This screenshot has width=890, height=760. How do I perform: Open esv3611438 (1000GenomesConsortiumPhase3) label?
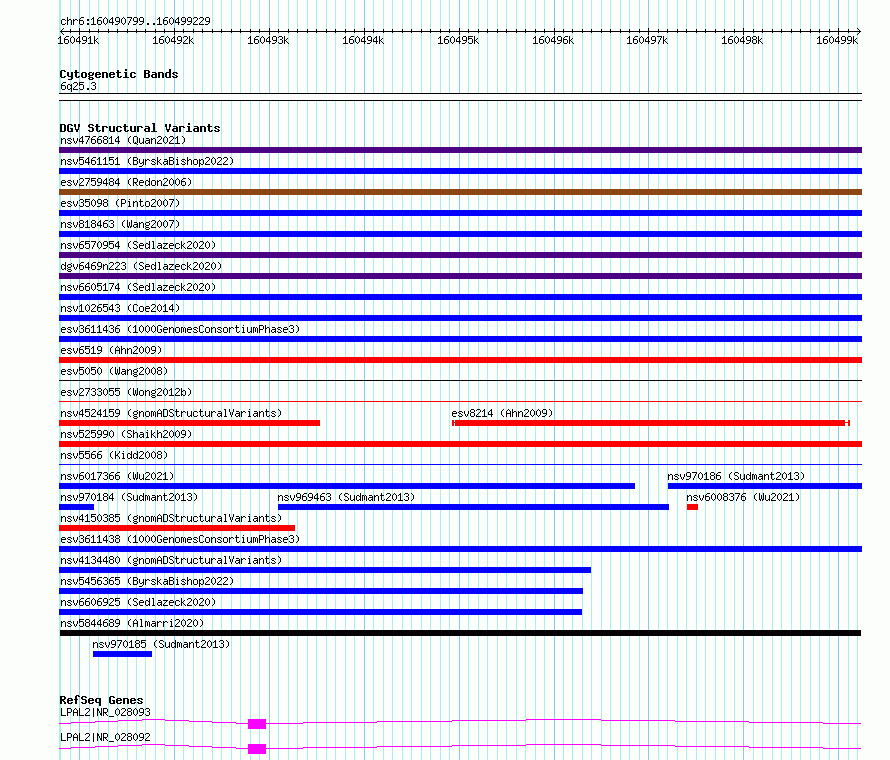tap(180, 539)
